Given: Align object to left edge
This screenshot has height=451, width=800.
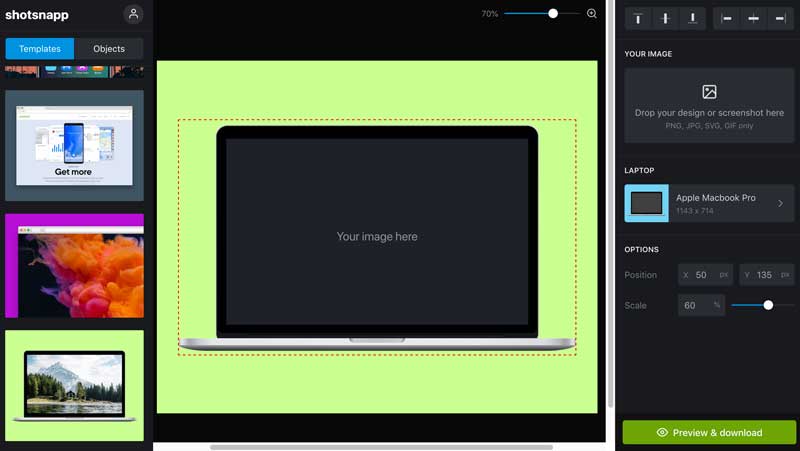Looking at the screenshot, I should pyautogui.click(x=726, y=19).
